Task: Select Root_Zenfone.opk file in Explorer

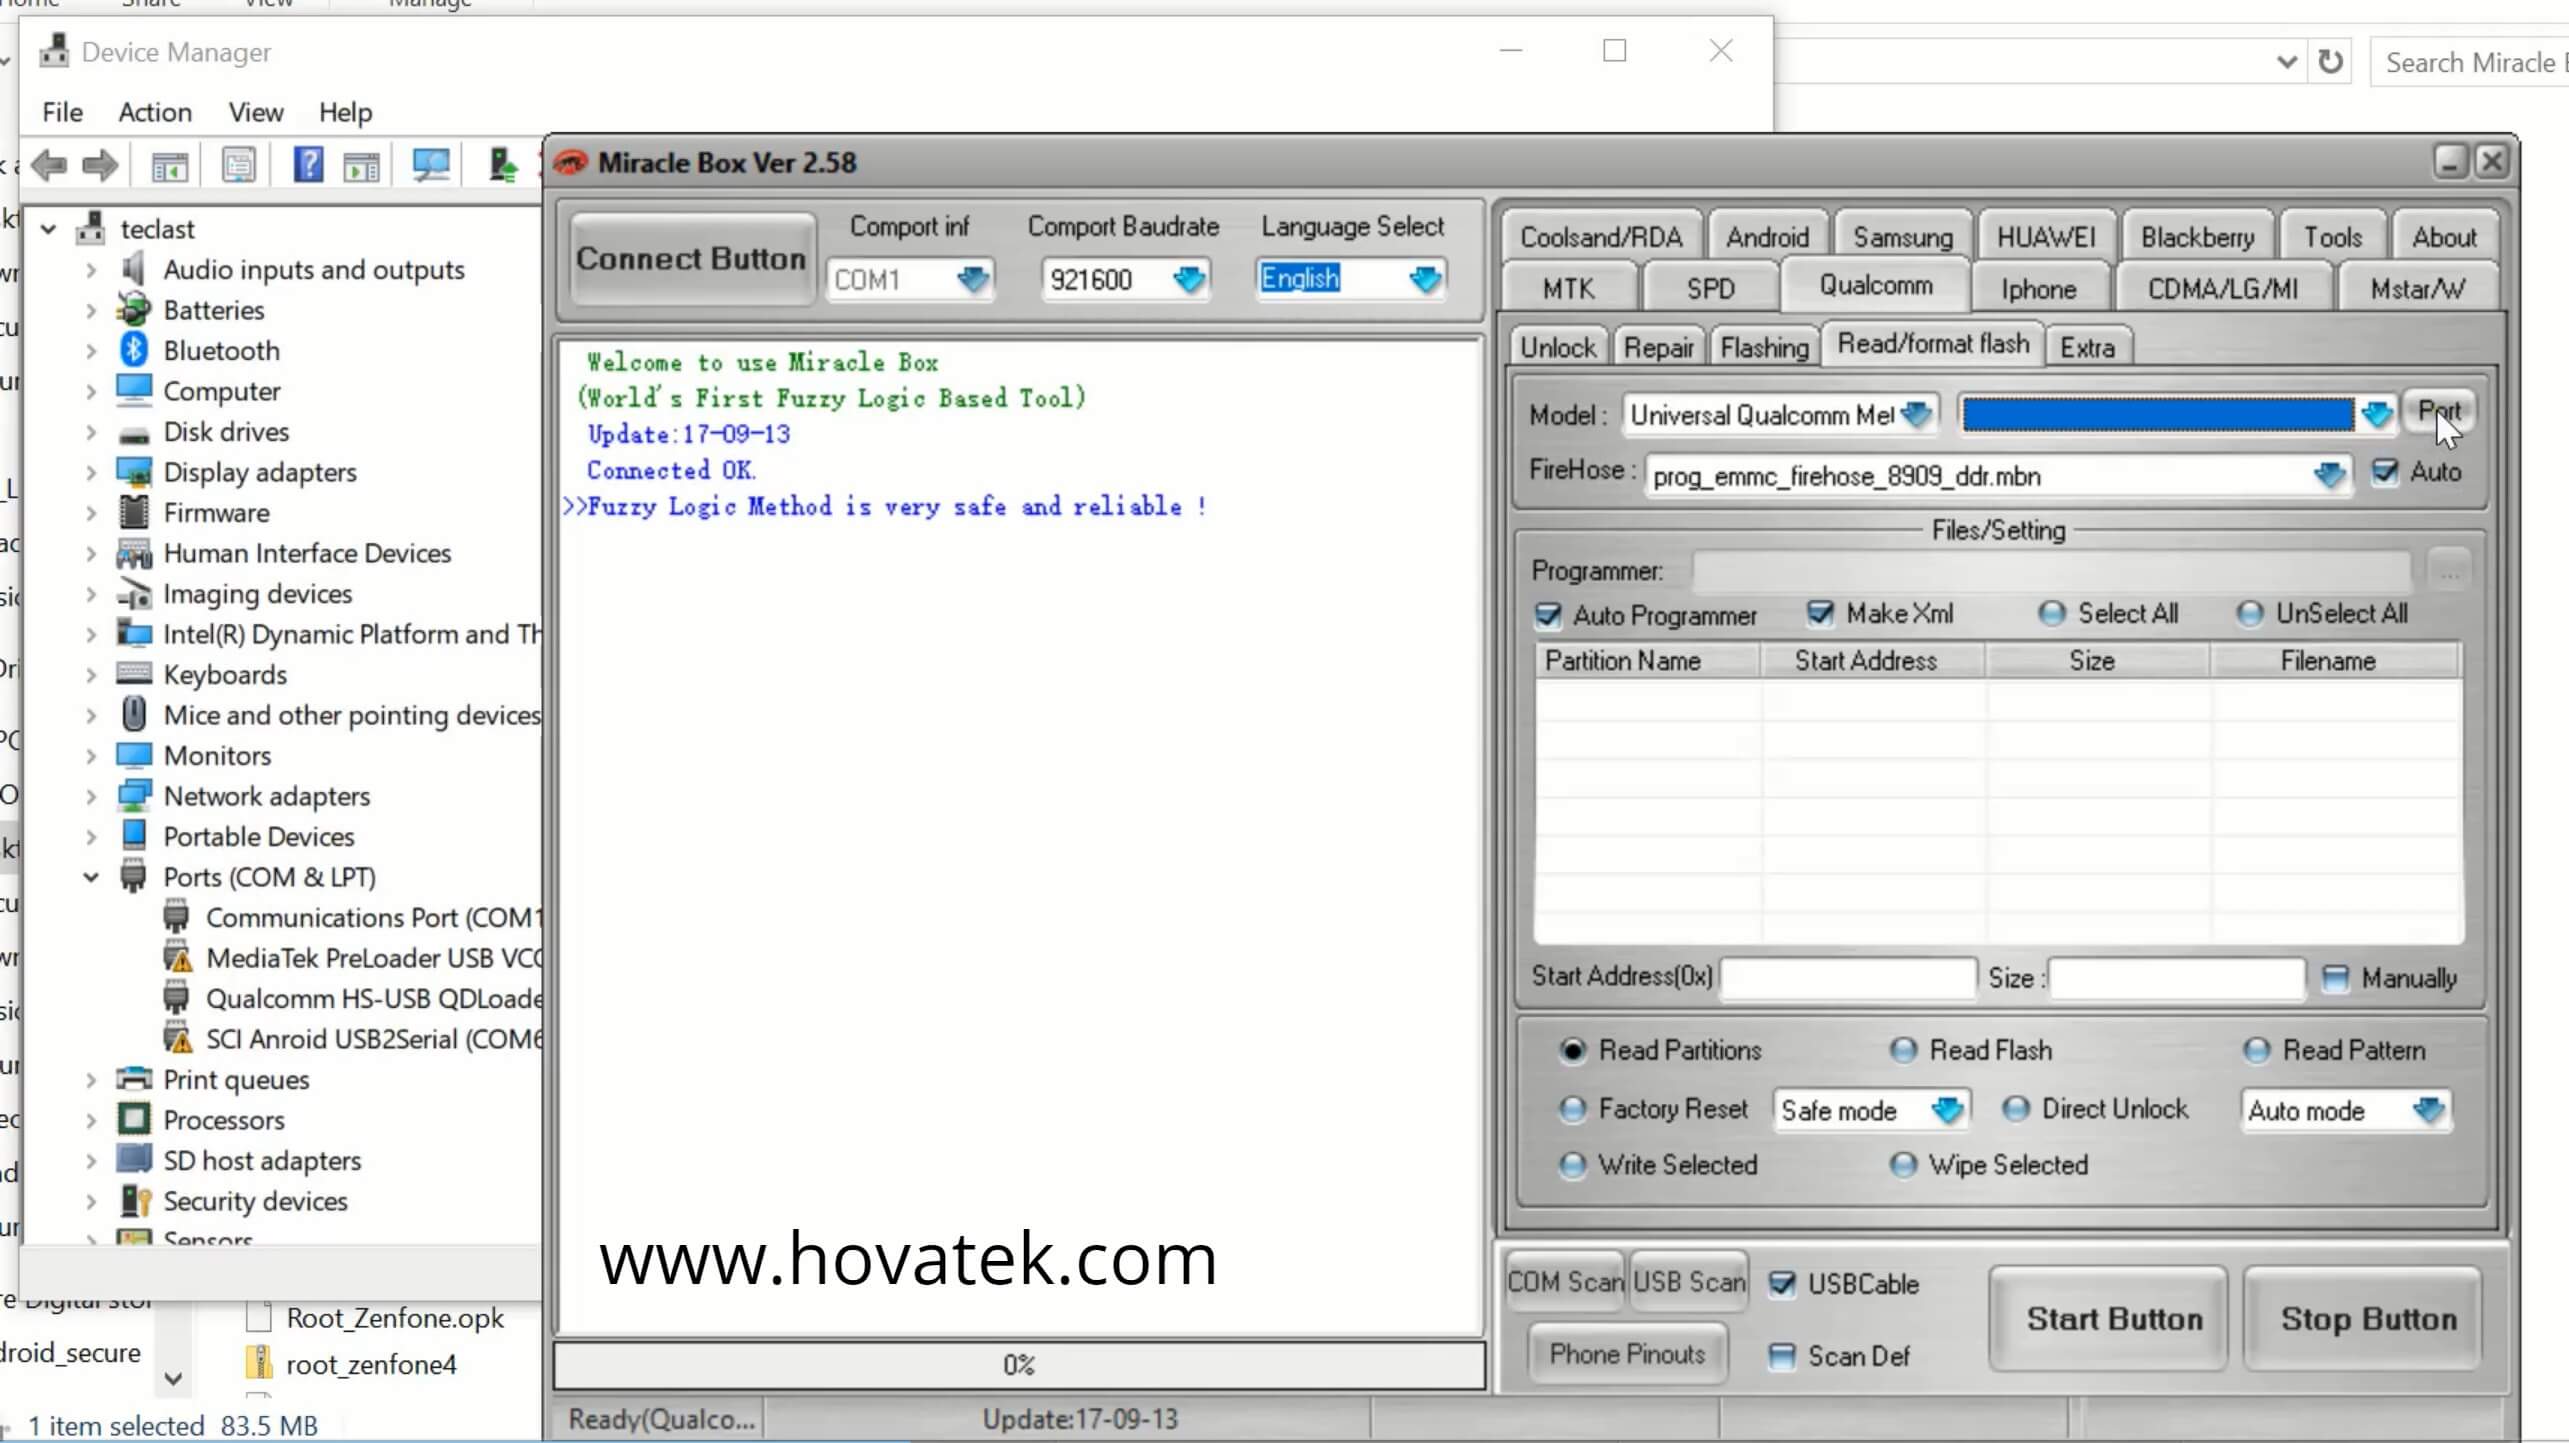Action: click(375, 1318)
